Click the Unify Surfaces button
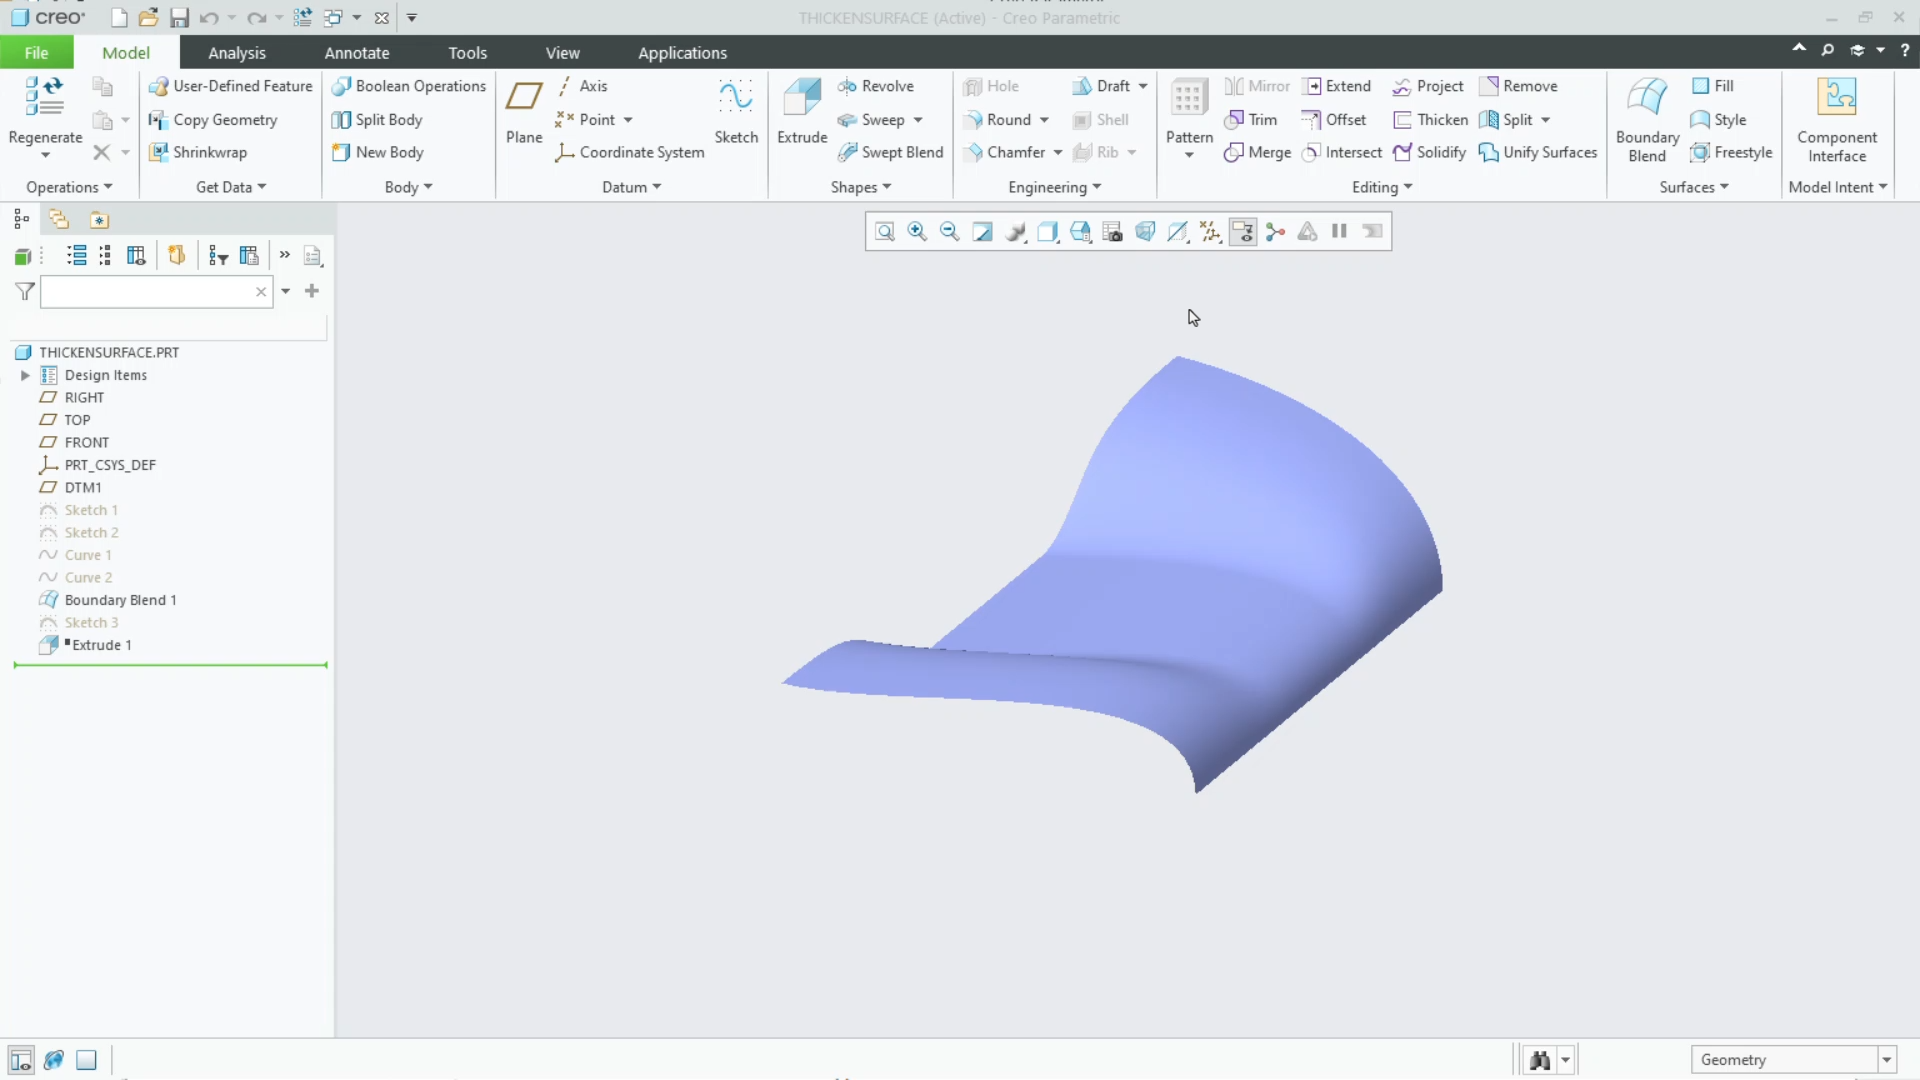Screen dimensions: 1920x1080 point(1538,152)
